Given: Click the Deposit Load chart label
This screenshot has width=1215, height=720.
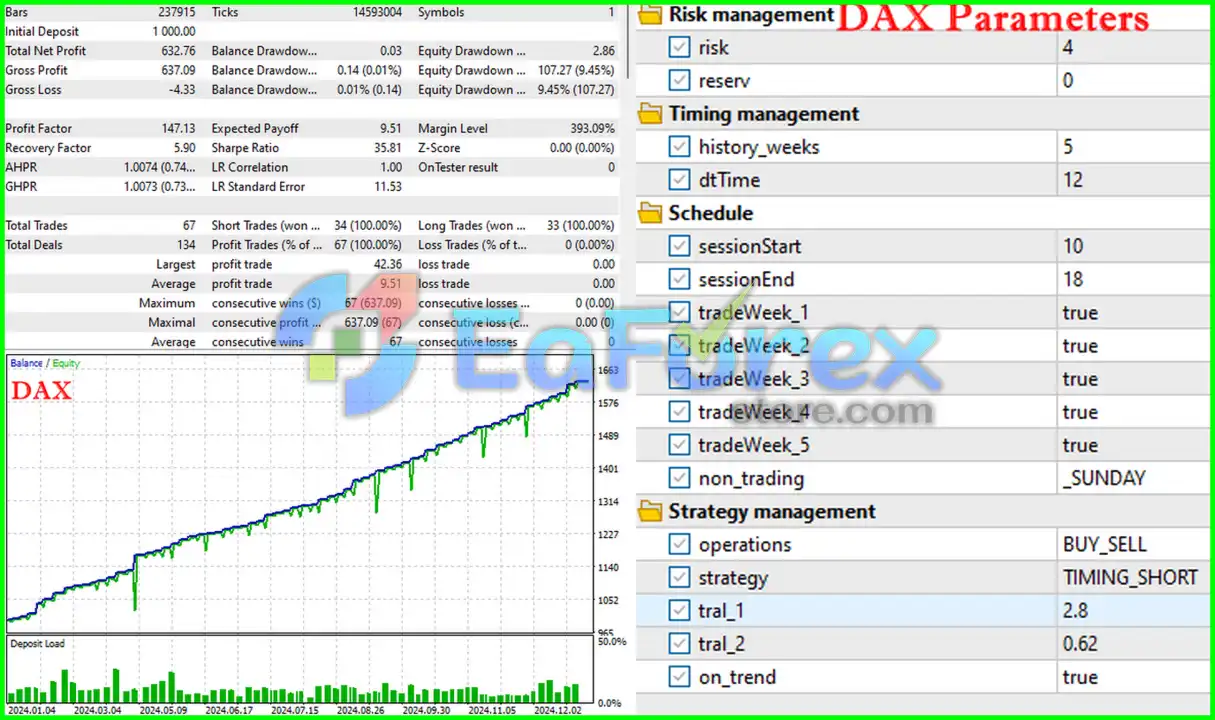Looking at the screenshot, I should click(x=37, y=643).
